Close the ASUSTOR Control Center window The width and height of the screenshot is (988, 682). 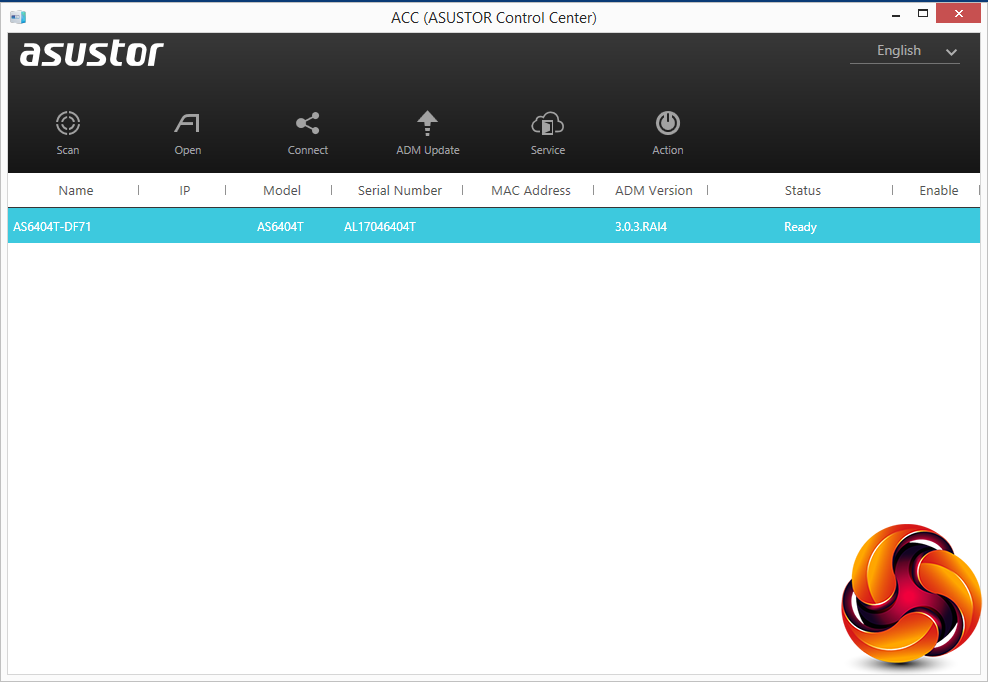[x=958, y=13]
